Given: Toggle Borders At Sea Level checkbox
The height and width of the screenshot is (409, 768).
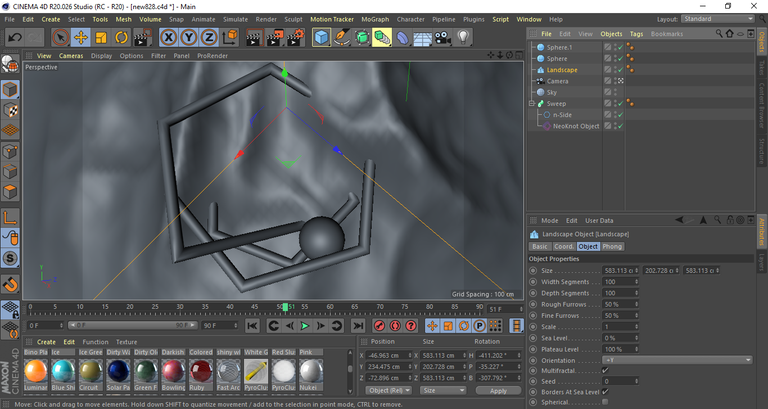Looking at the screenshot, I should coord(605,391).
